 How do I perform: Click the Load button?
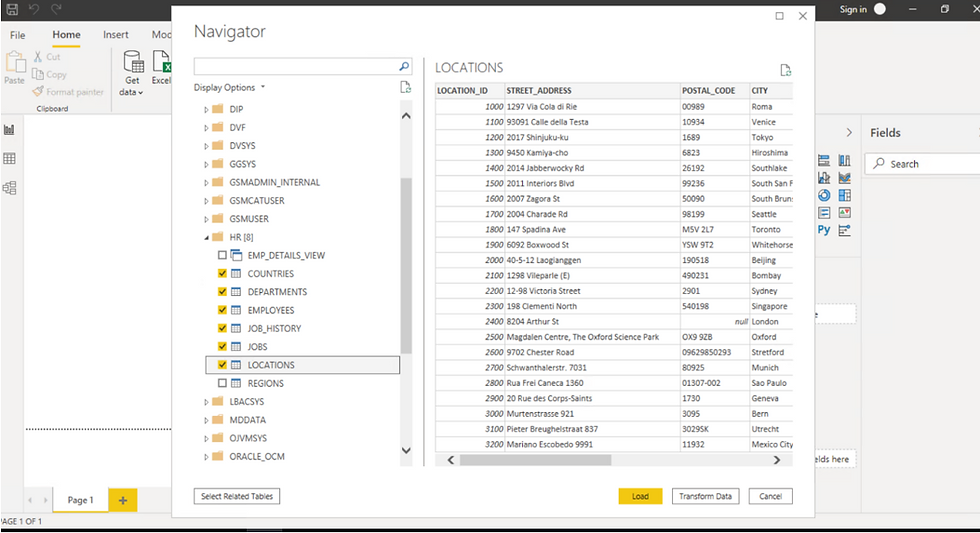(640, 496)
